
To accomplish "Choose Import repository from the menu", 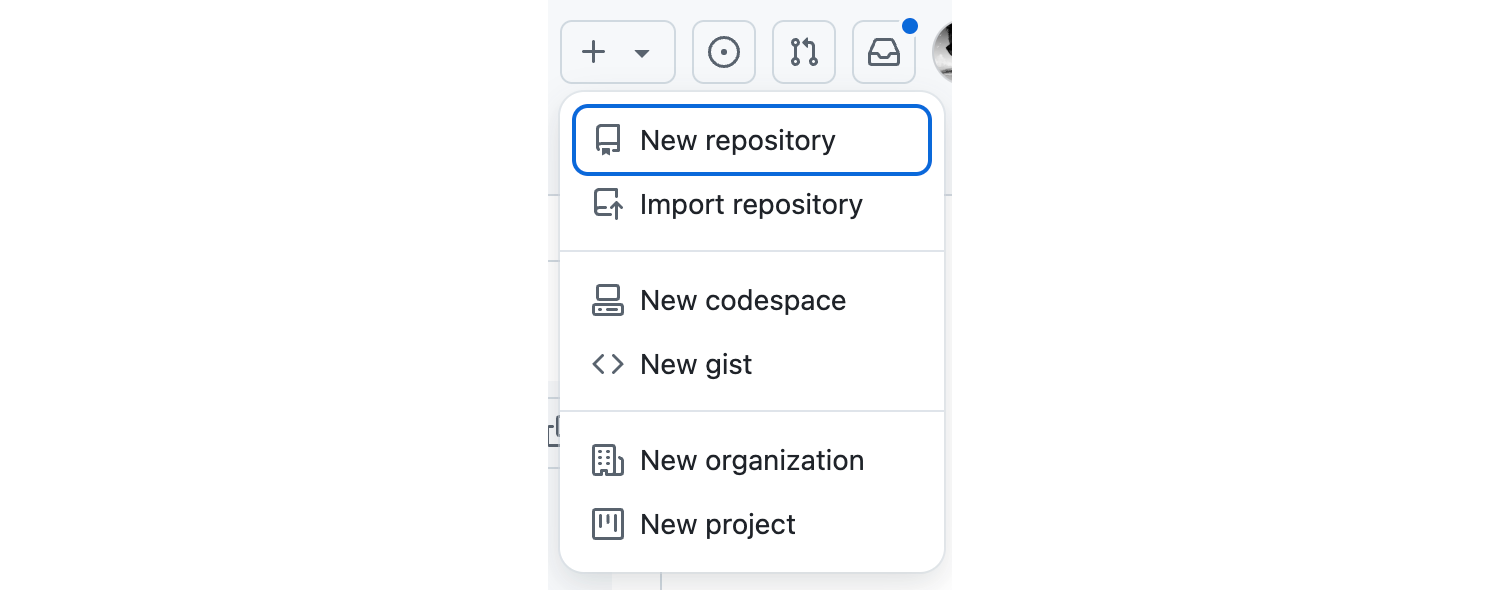I will pyautogui.click(x=751, y=205).
